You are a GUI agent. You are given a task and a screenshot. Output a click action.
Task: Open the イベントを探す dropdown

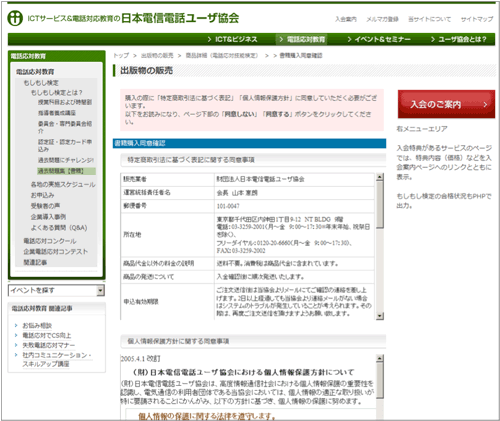tap(56, 291)
